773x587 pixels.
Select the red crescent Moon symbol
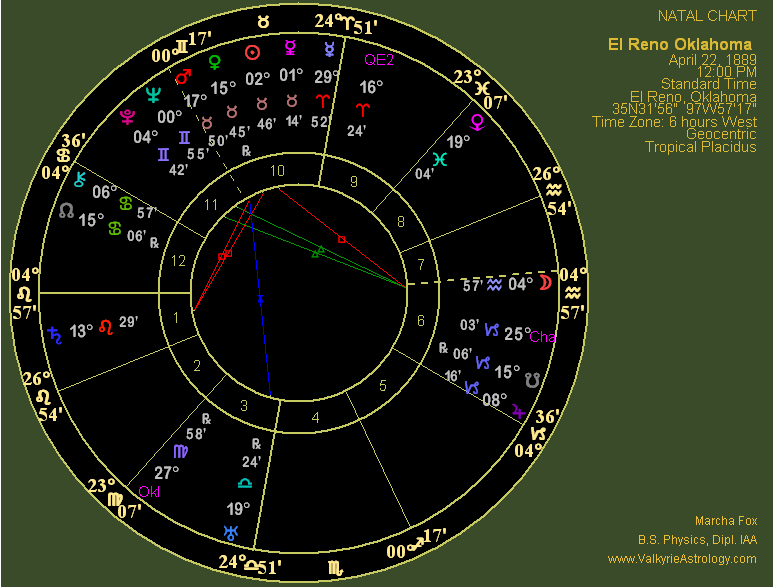(x=545, y=284)
